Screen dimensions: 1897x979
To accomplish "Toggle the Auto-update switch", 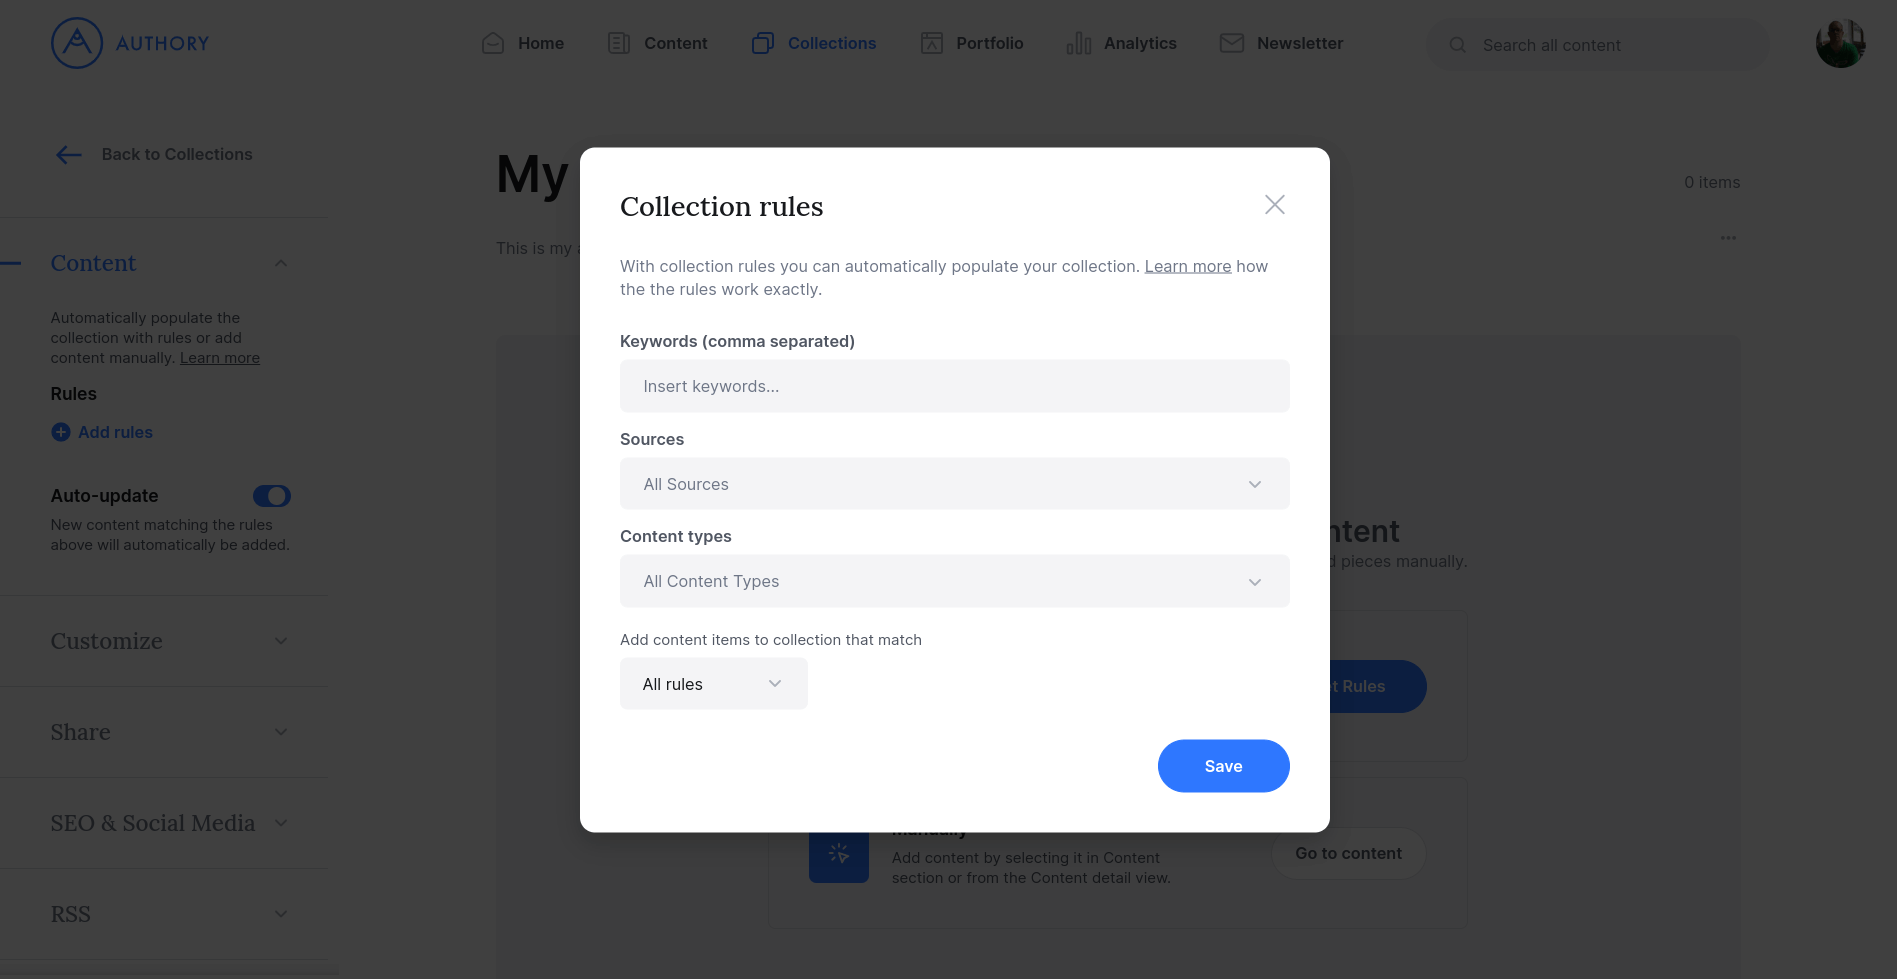I will point(271,496).
